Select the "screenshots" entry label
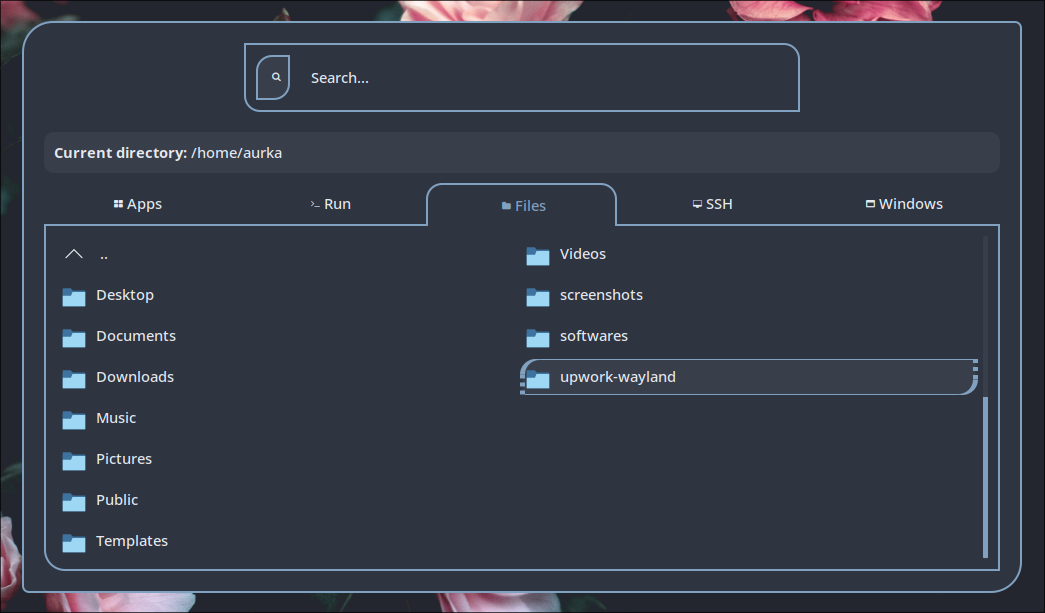The image size is (1045, 613). click(601, 295)
